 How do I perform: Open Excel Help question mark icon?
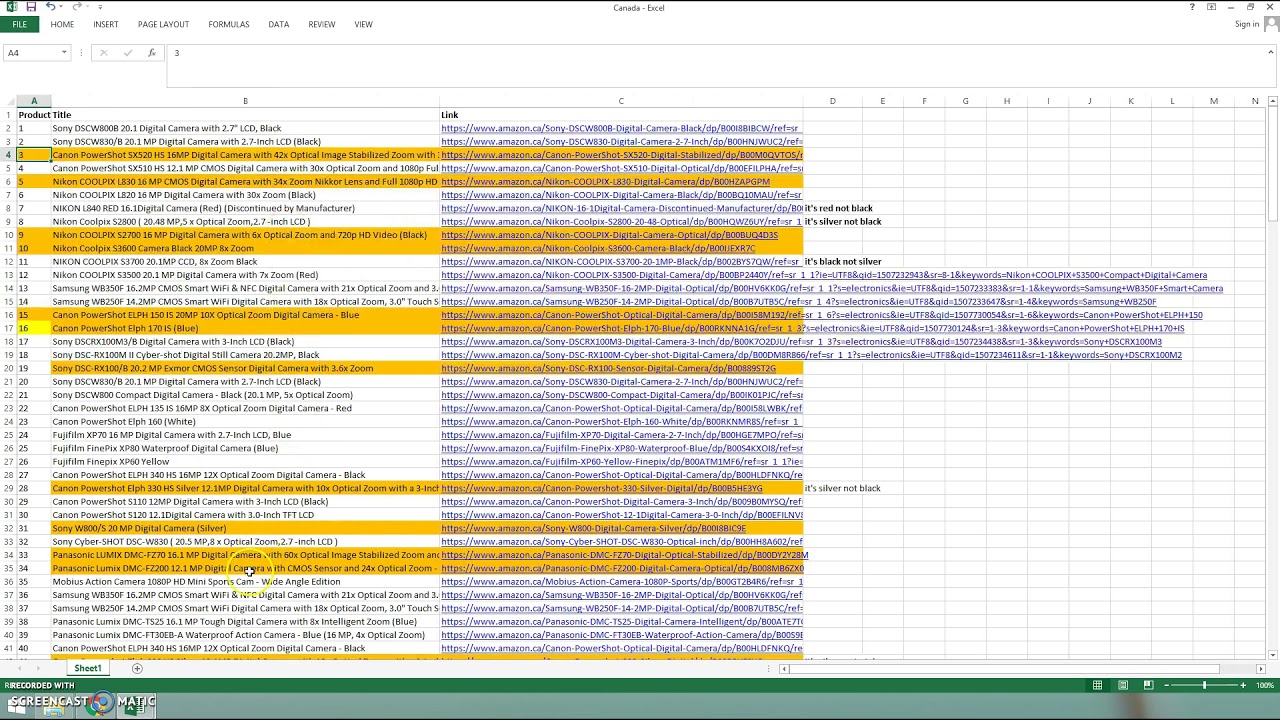(1192, 7)
